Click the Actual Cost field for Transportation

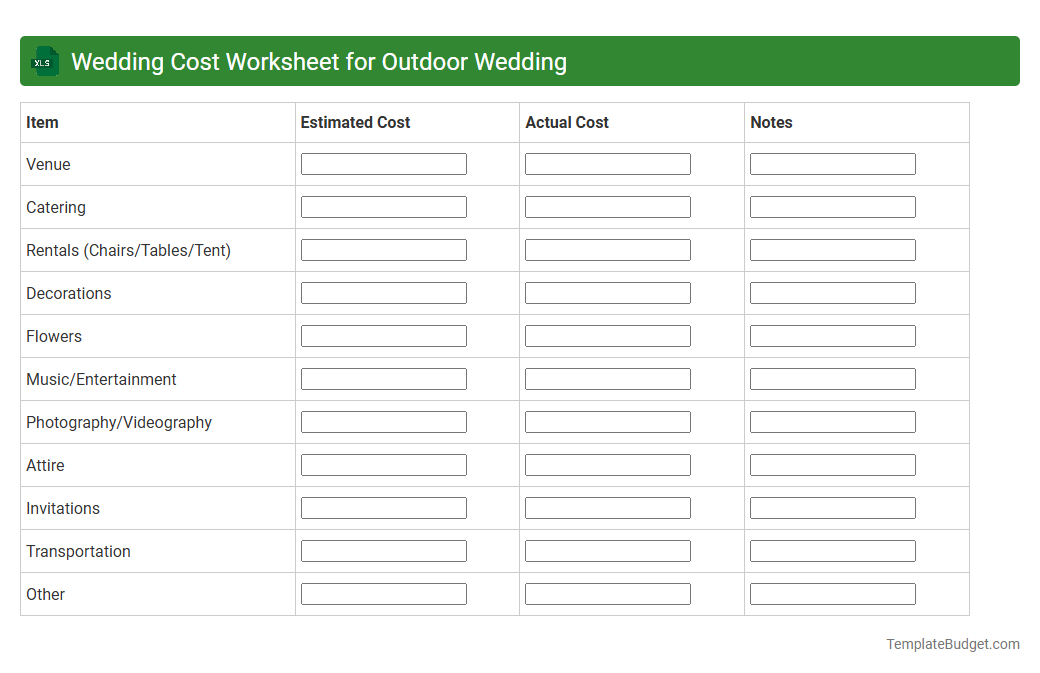pos(607,550)
